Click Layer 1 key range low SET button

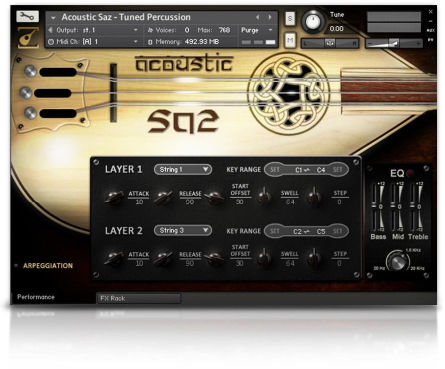pos(274,170)
